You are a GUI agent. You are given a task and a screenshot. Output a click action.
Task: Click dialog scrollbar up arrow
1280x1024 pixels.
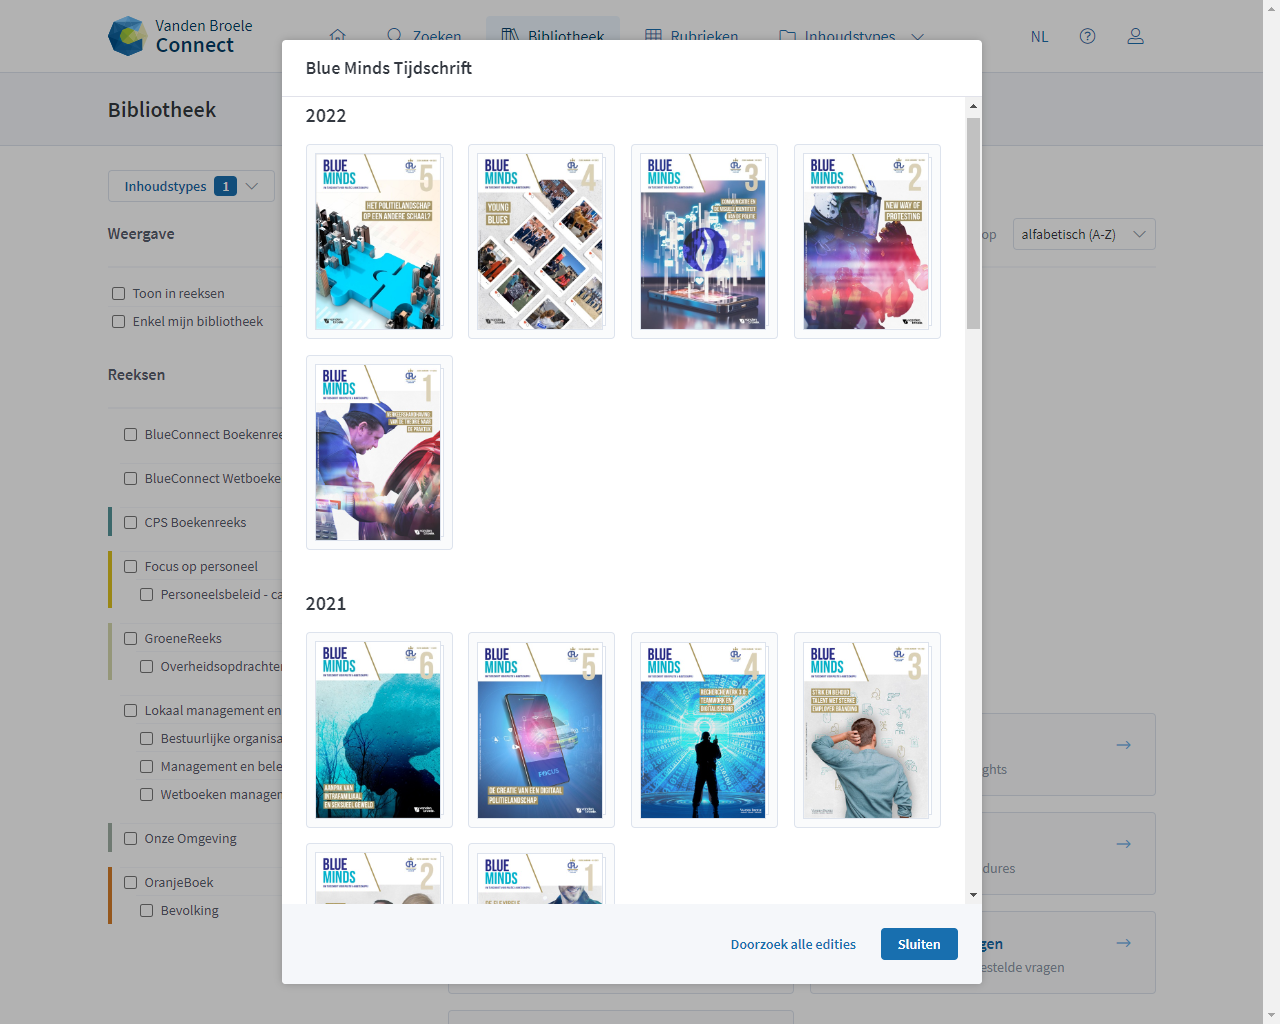click(973, 106)
